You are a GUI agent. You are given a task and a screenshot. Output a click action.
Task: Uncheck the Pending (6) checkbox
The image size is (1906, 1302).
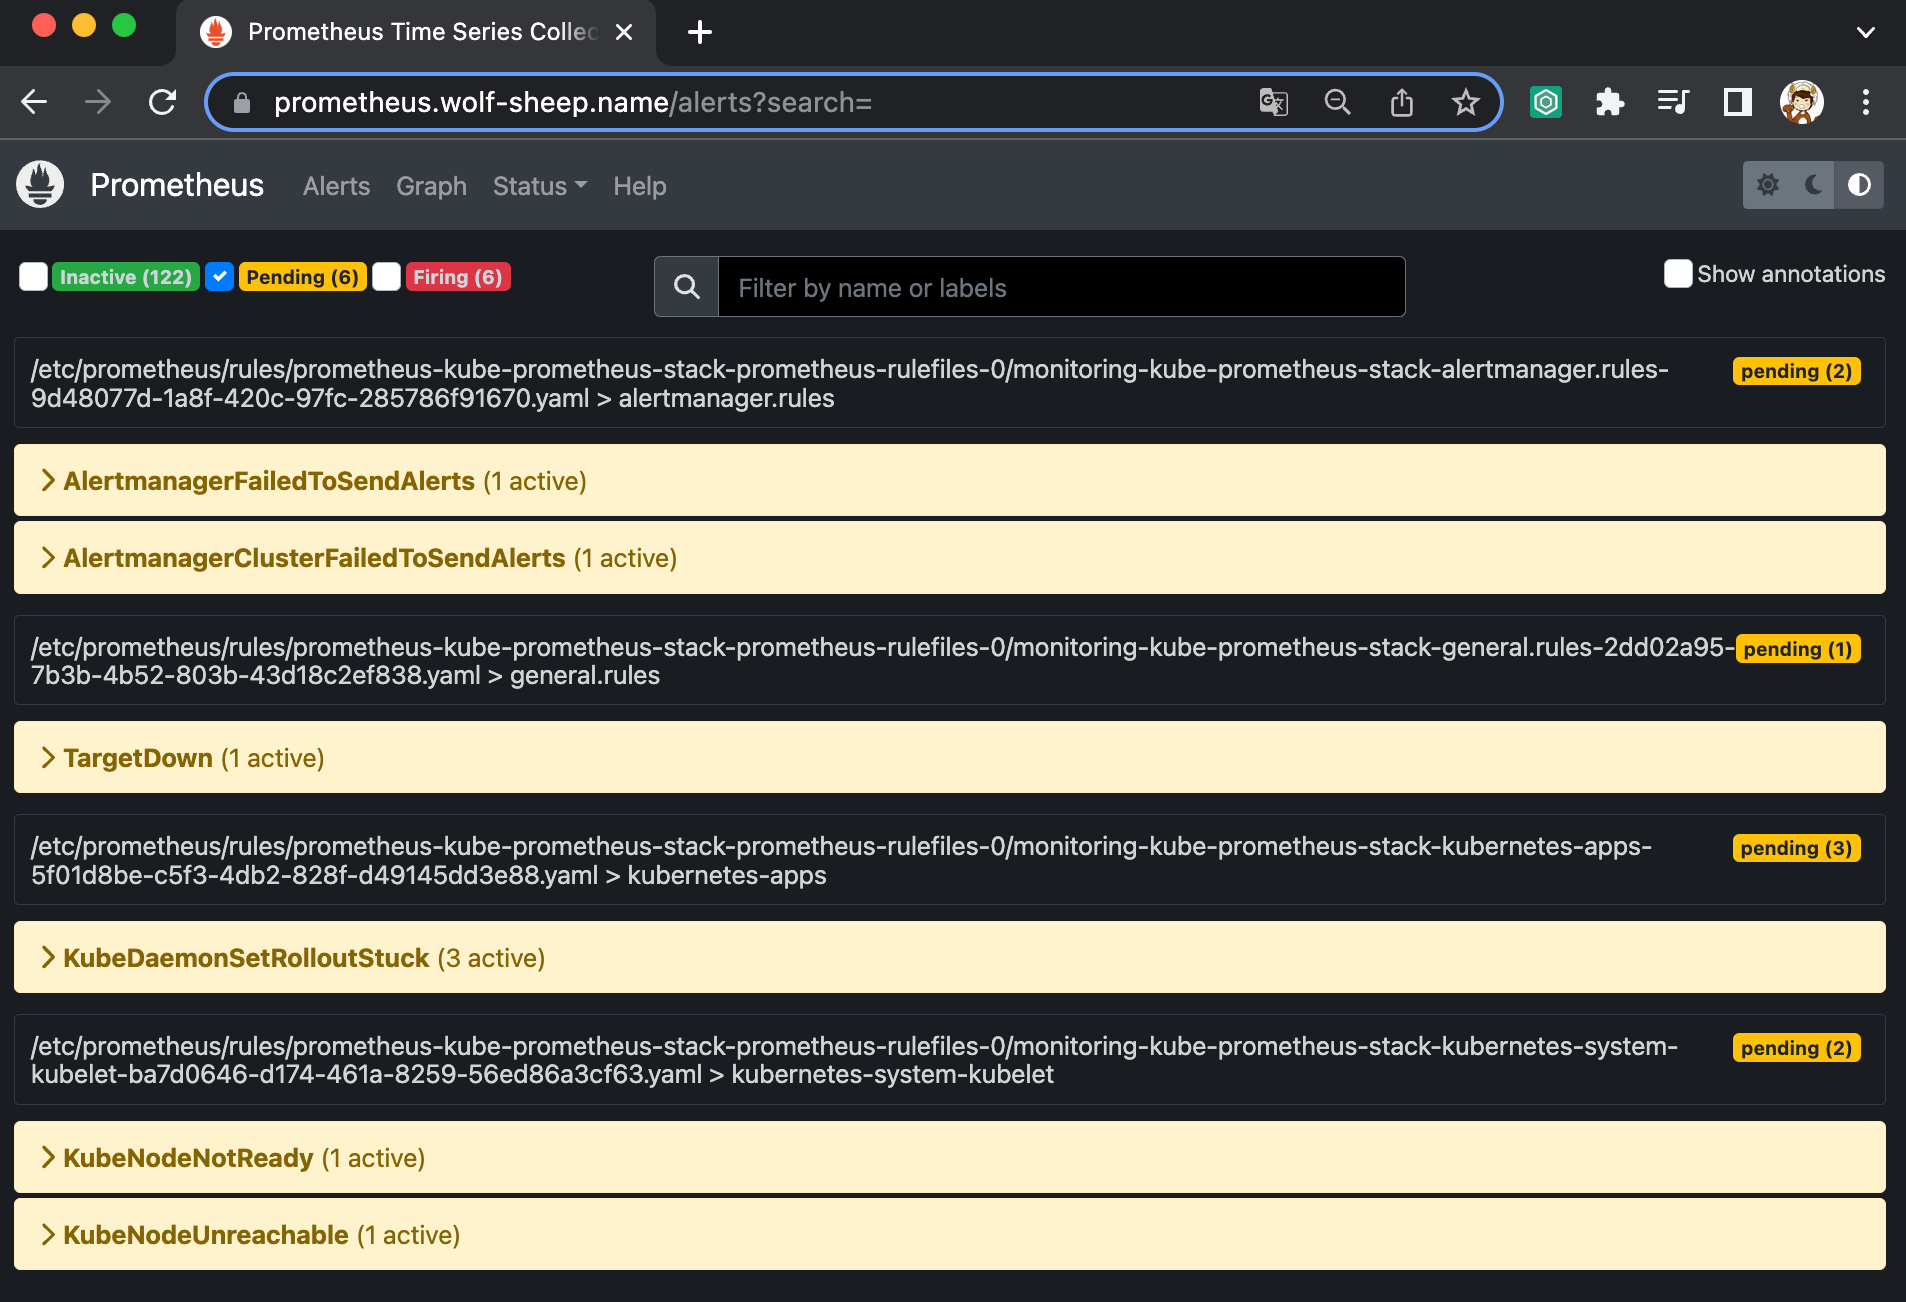pos(219,277)
